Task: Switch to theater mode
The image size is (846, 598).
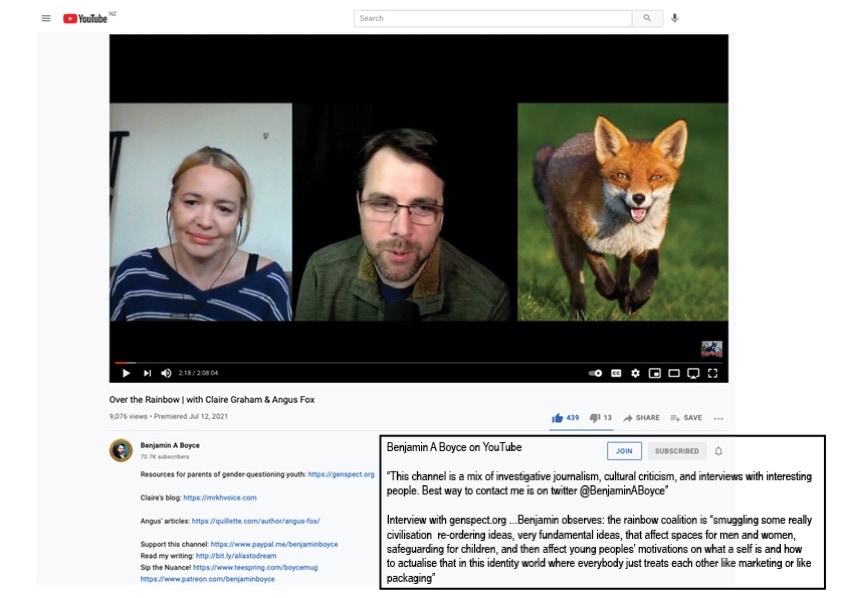Action: [674, 373]
